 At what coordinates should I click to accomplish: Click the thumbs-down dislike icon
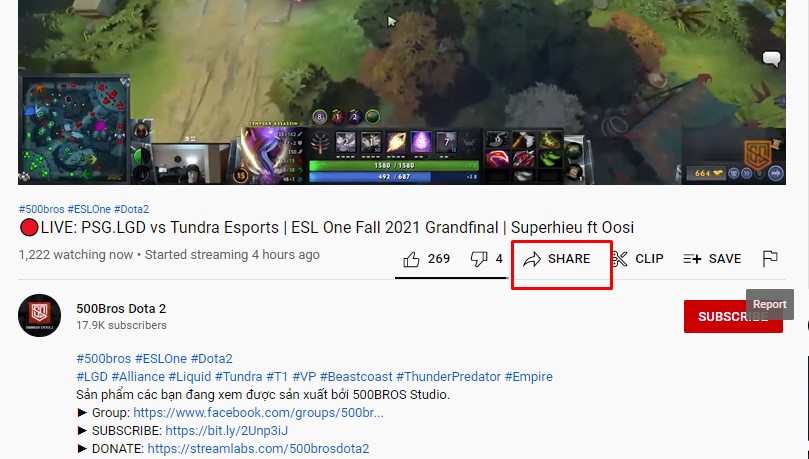pyautogui.click(x=479, y=259)
